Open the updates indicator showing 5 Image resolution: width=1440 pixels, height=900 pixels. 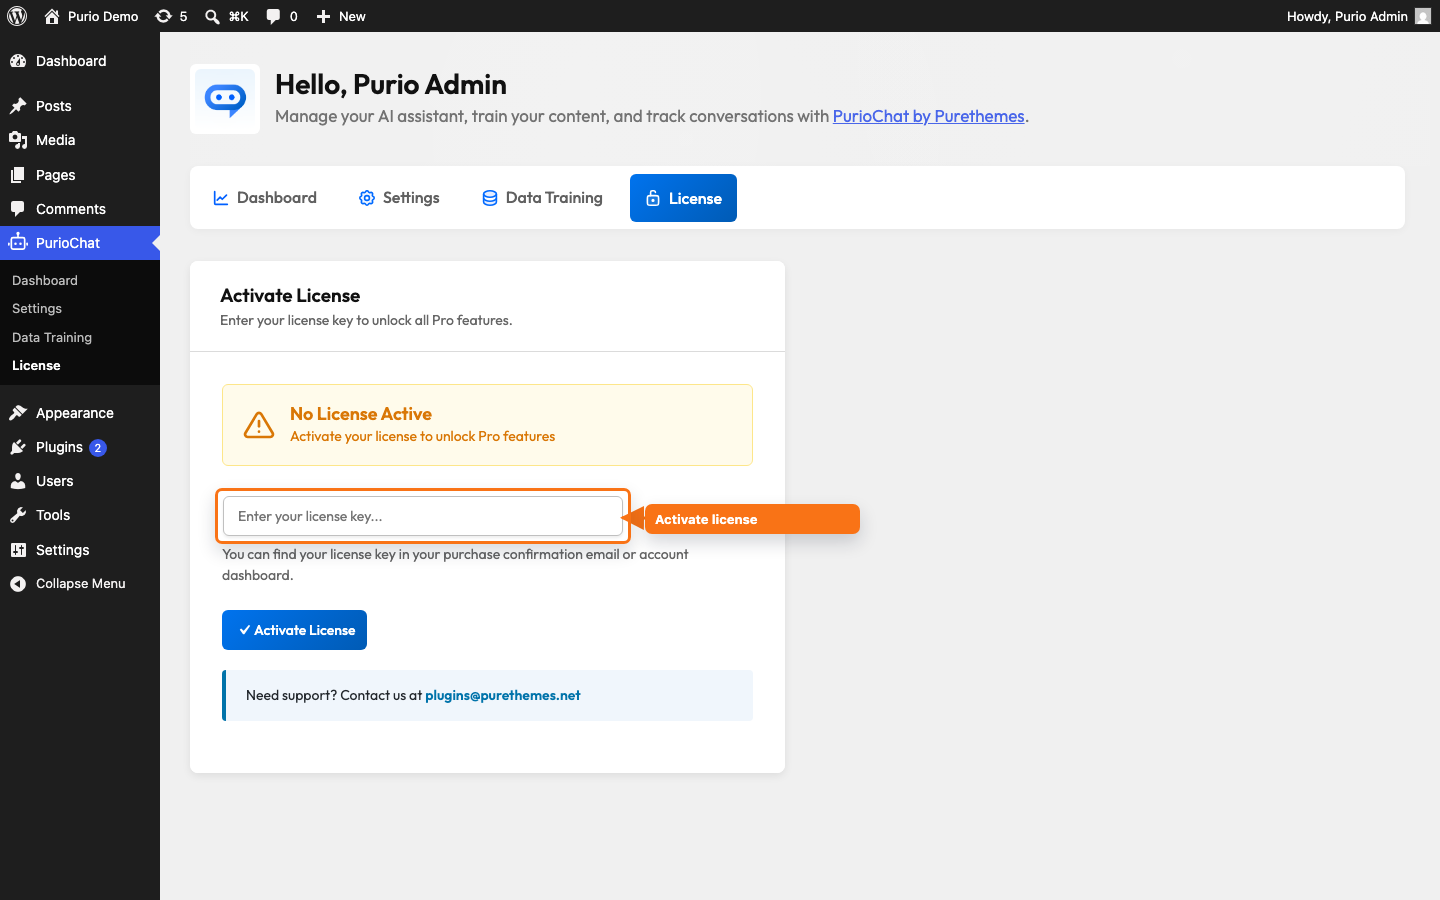pos(171,16)
